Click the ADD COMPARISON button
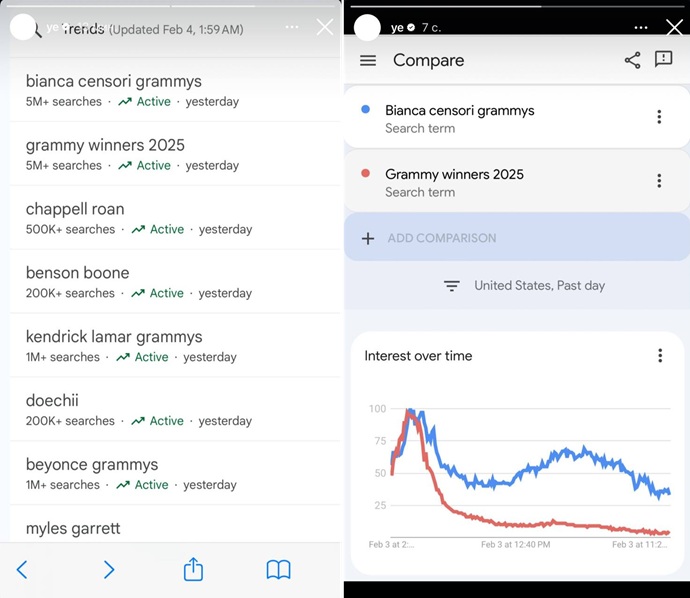Image resolution: width=690 pixels, height=598 pixels. (x=517, y=237)
